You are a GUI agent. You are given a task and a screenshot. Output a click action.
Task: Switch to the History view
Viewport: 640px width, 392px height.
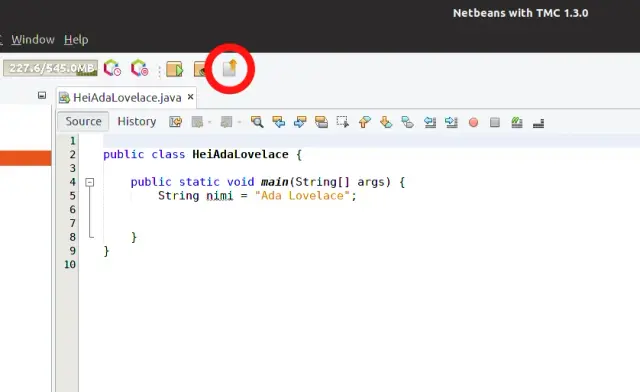(x=137, y=121)
